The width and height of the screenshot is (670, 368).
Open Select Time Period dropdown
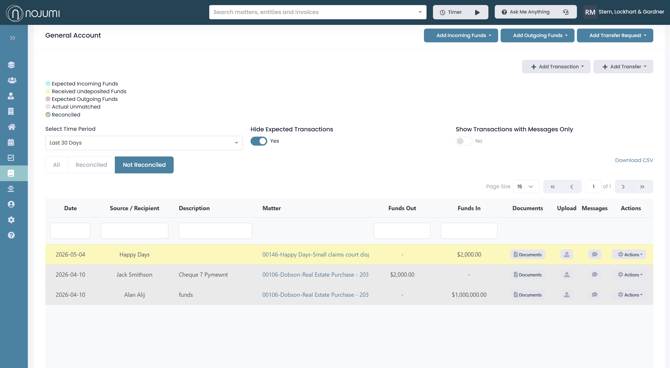point(144,143)
